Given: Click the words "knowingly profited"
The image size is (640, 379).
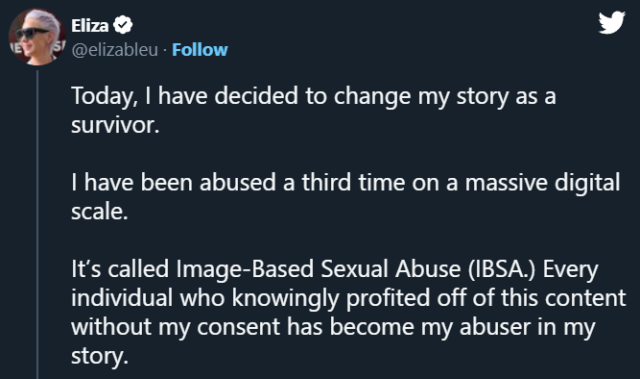Looking at the screenshot, I should [332, 298].
